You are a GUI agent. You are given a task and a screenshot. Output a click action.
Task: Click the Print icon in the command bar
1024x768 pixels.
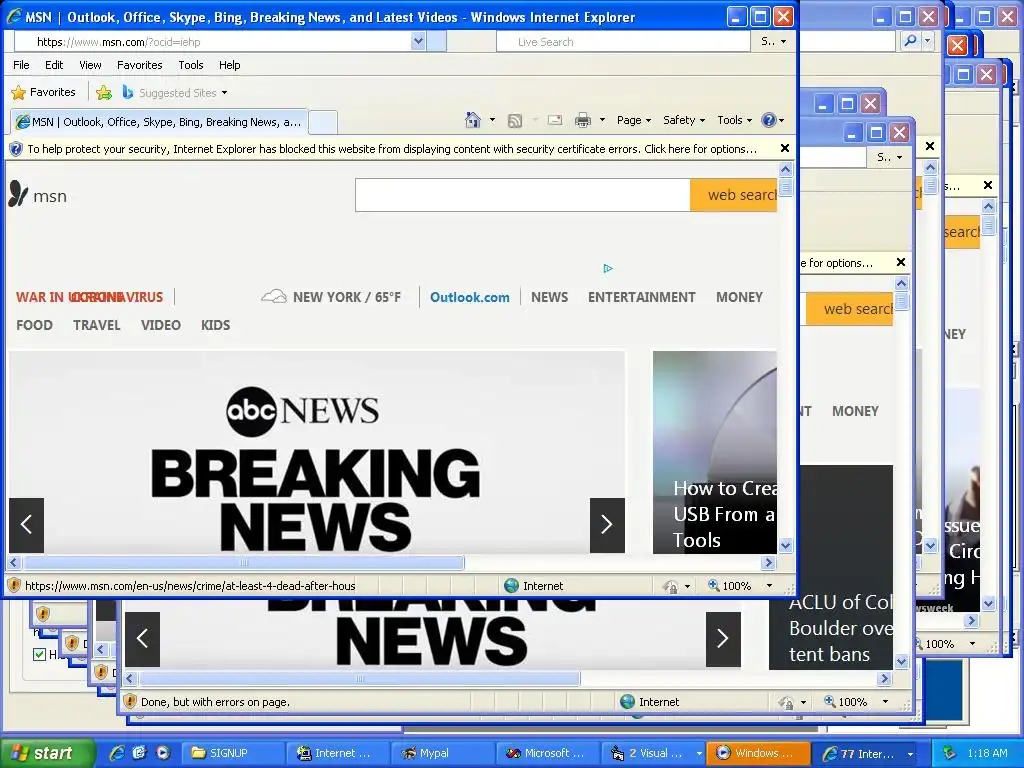pos(583,120)
